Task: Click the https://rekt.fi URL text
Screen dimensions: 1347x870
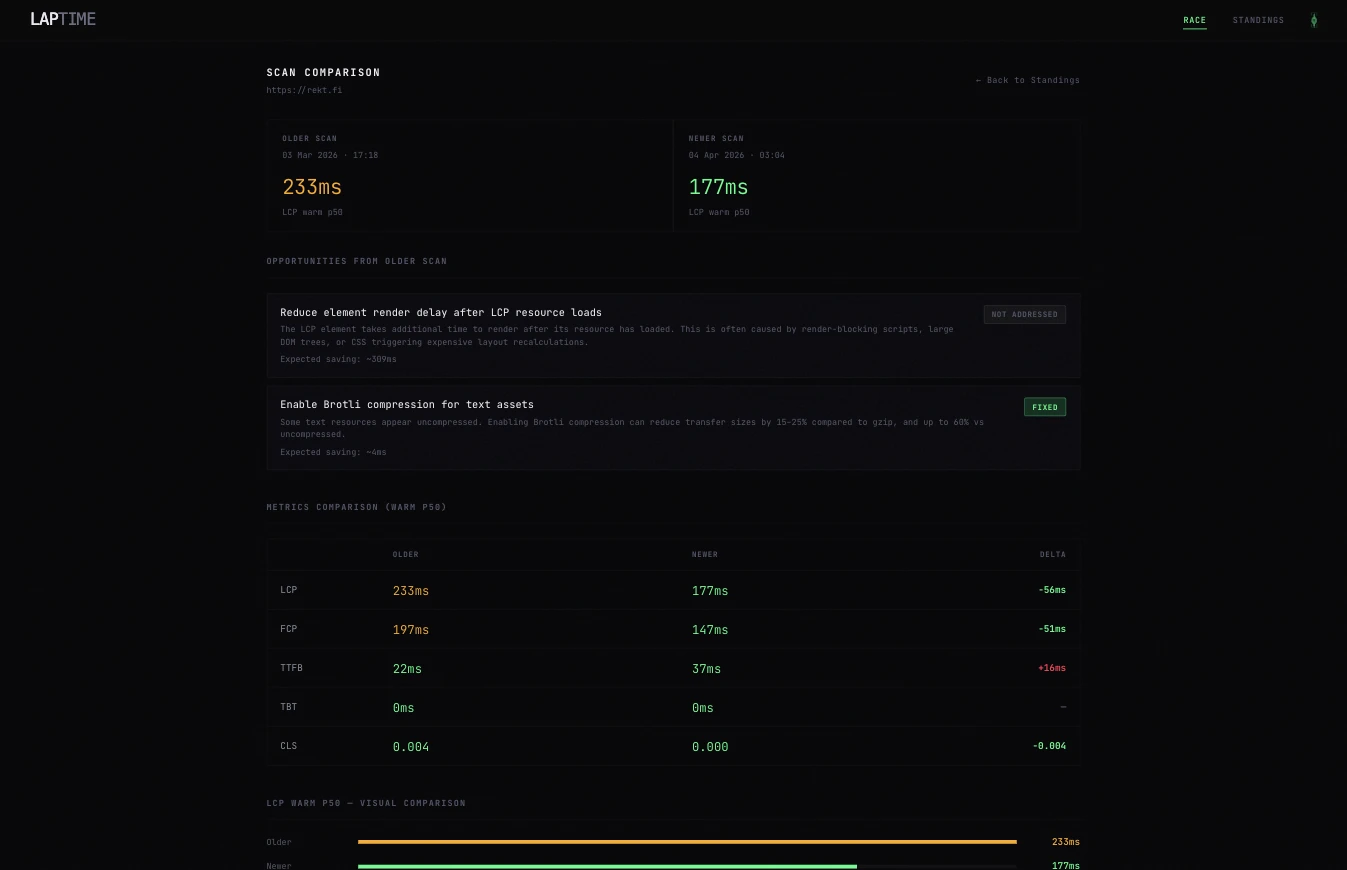Action: pos(304,90)
